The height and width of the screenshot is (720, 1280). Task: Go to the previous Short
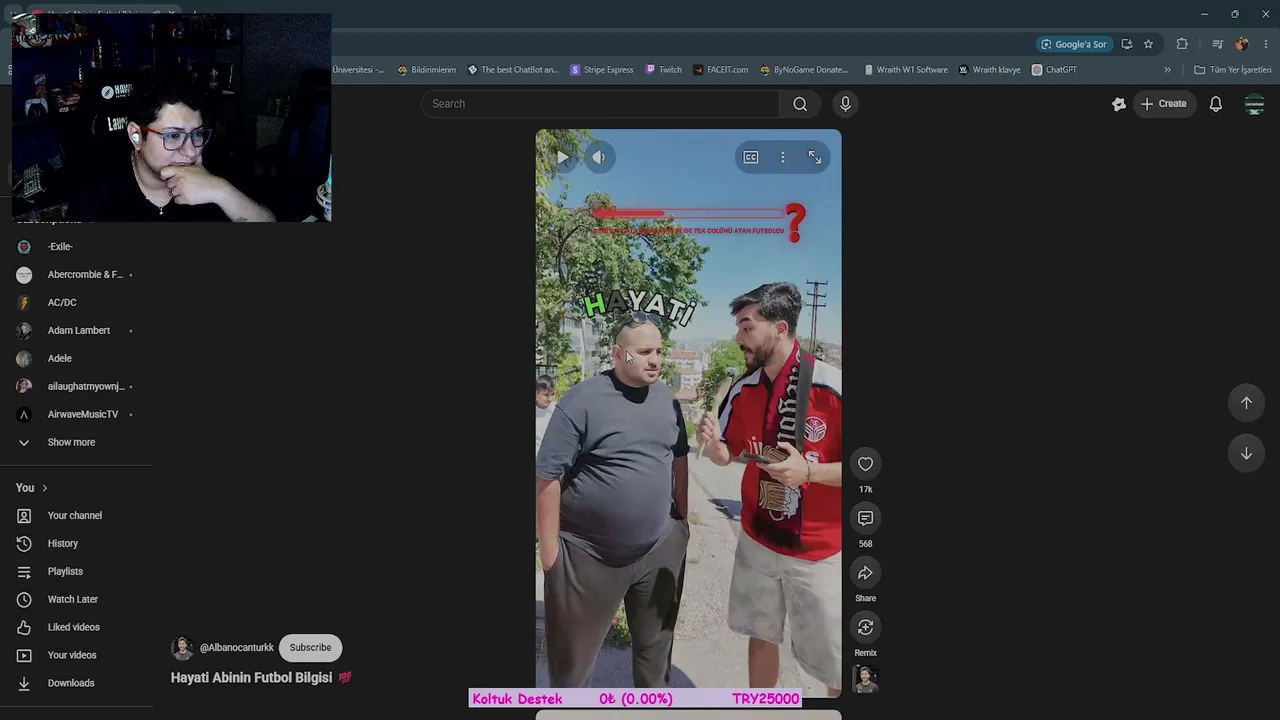tap(1246, 403)
